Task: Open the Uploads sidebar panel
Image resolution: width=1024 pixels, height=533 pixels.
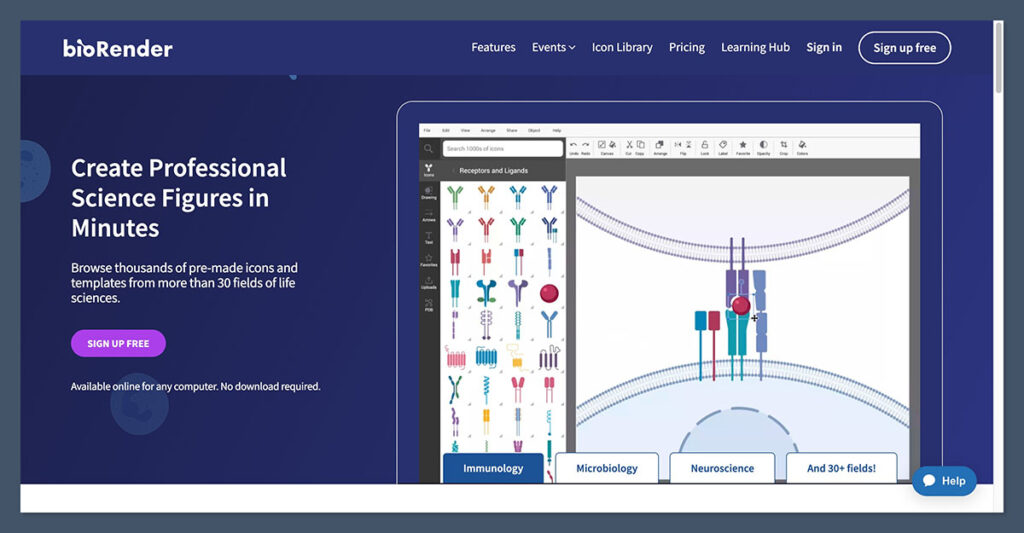Action: click(428, 283)
